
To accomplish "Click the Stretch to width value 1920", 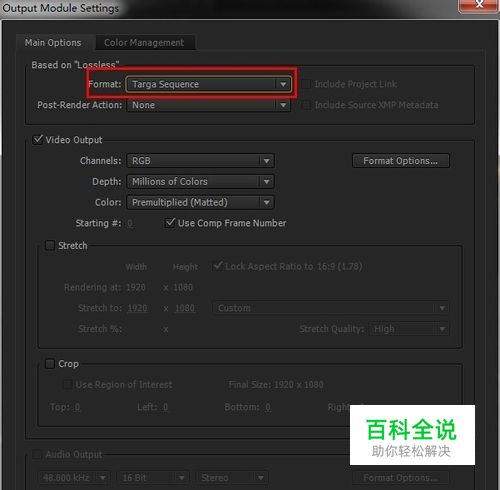I will click(137, 308).
